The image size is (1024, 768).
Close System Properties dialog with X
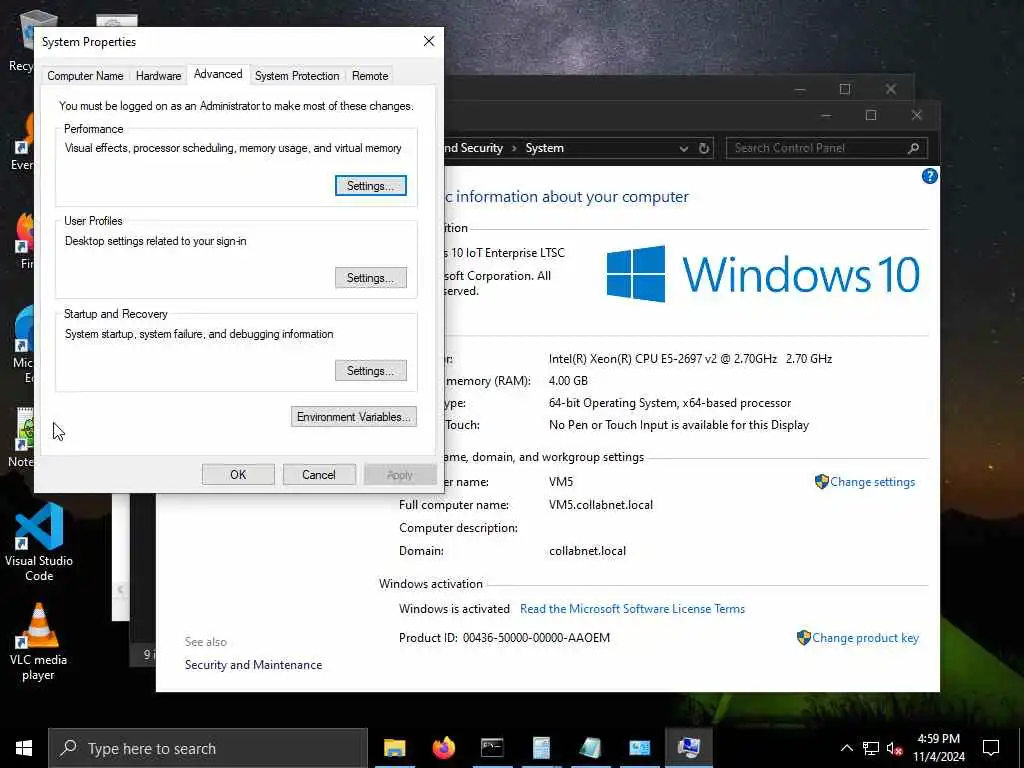pyautogui.click(x=429, y=41)
